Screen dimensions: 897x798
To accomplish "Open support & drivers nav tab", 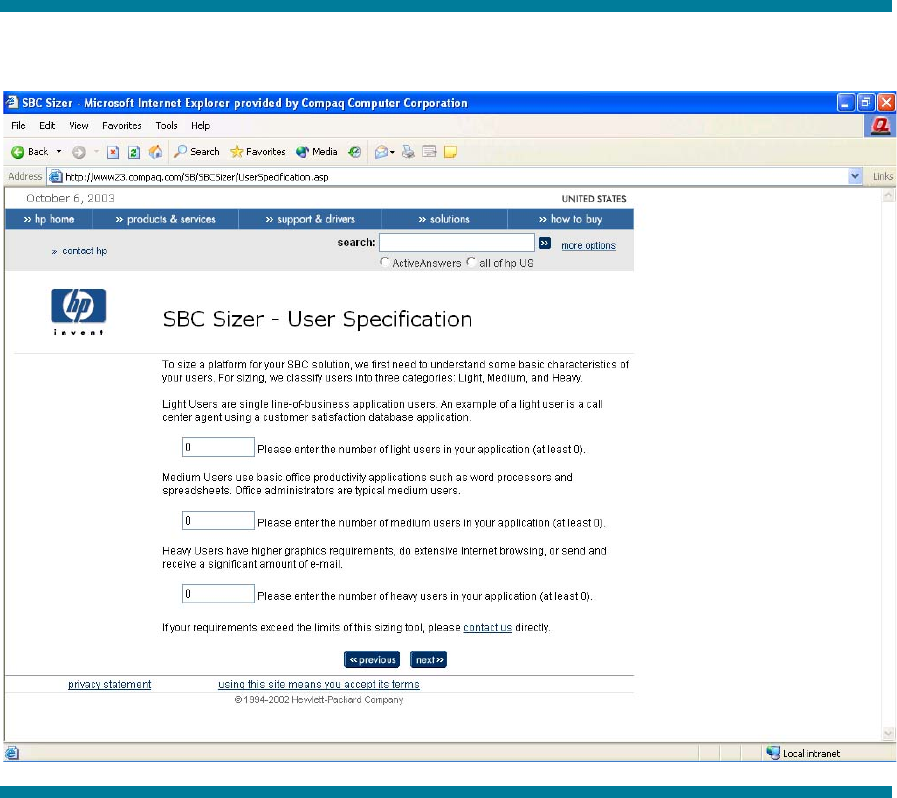I will tap(310, 219).
